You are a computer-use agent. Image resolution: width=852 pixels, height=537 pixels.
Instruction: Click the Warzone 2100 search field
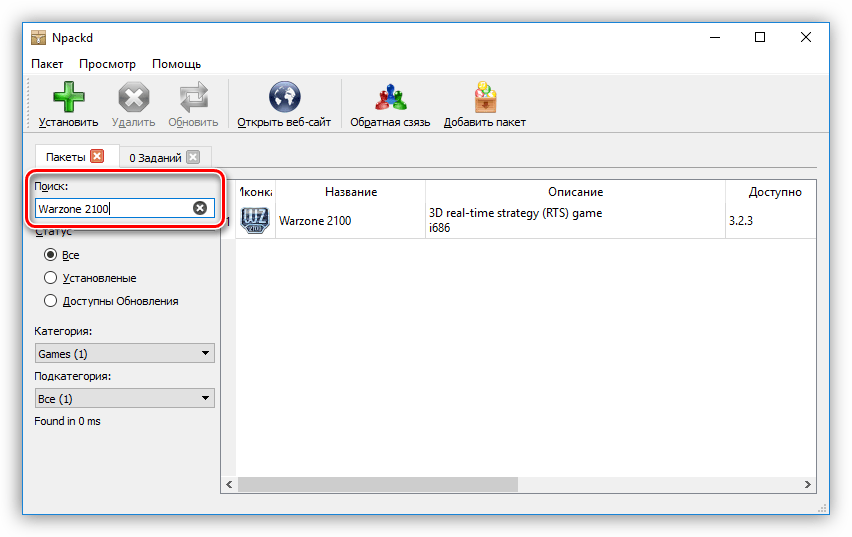(x=110, y=208)
